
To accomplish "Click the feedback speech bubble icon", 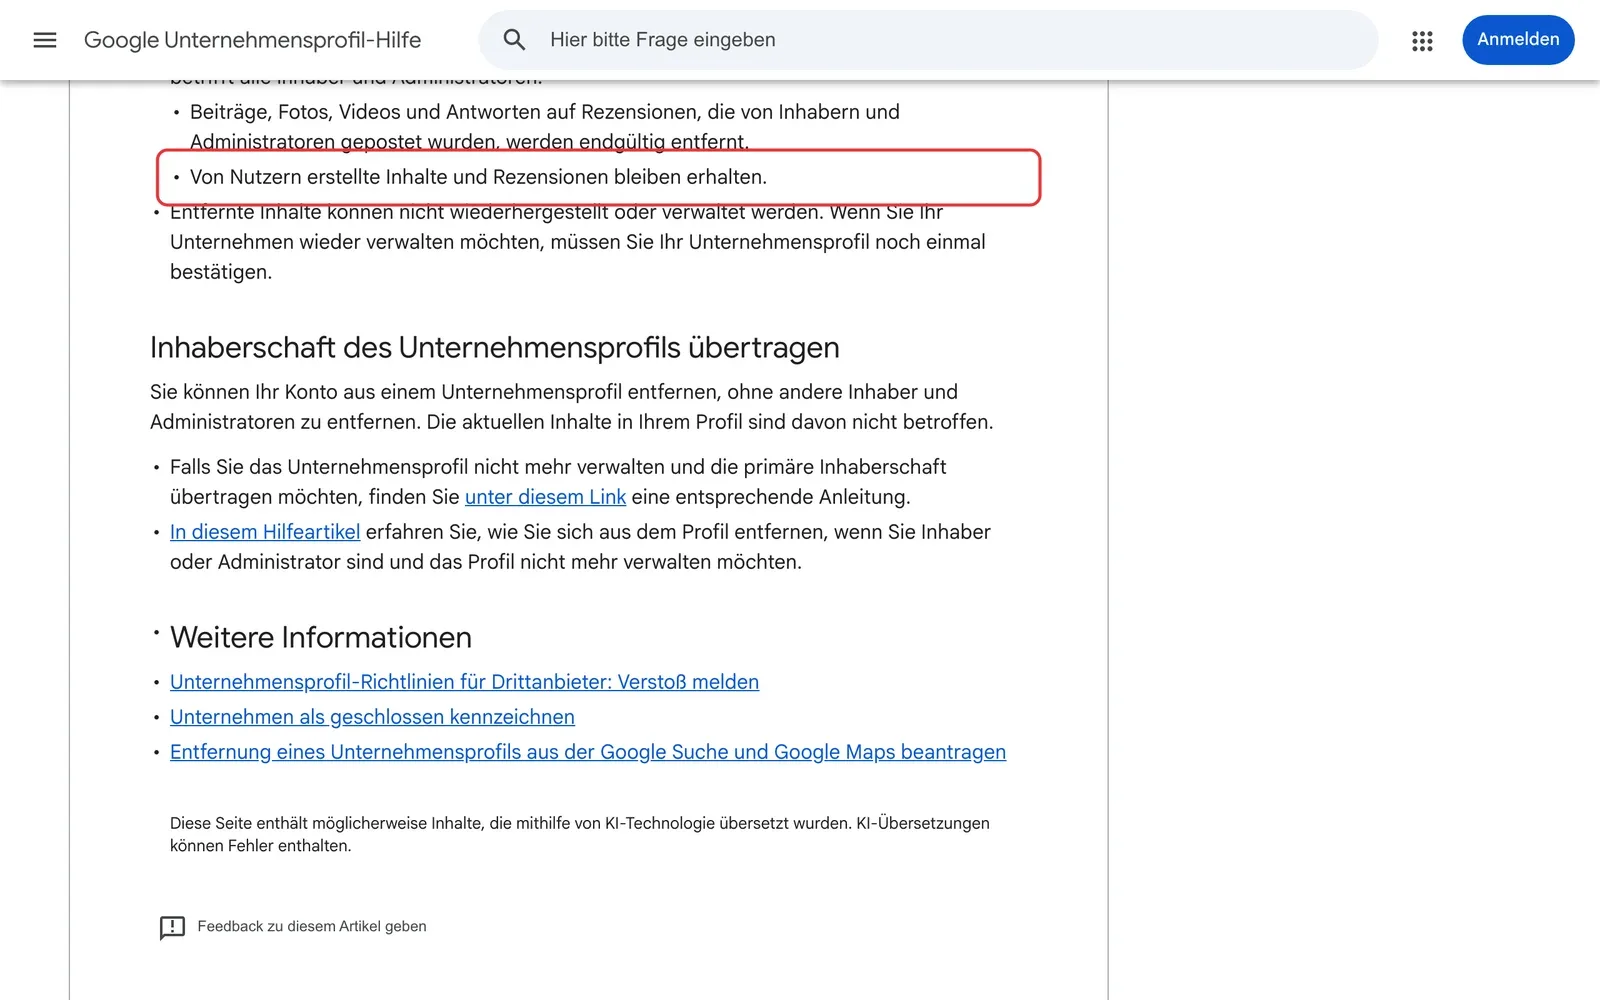I will [172, 927].
